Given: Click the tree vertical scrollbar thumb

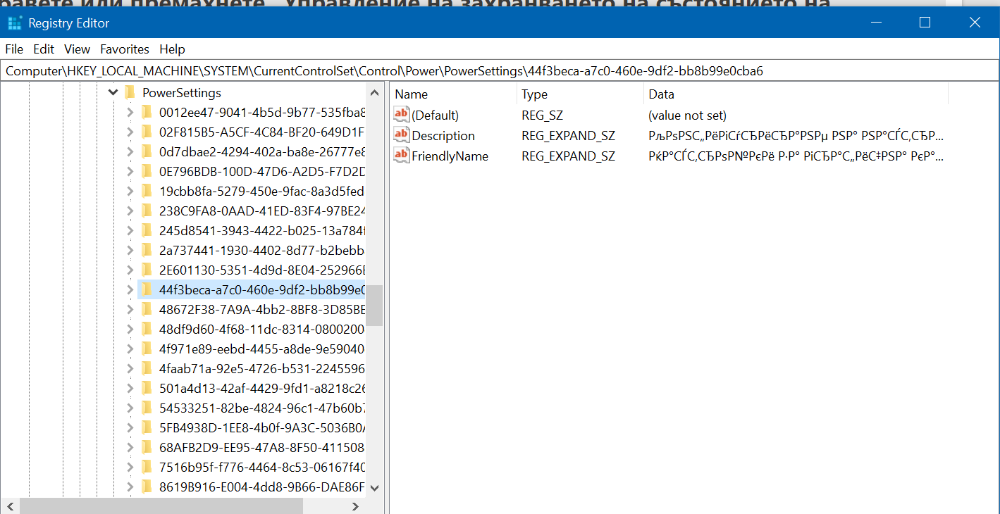Looking at the screenshot, I should (375, 305).
